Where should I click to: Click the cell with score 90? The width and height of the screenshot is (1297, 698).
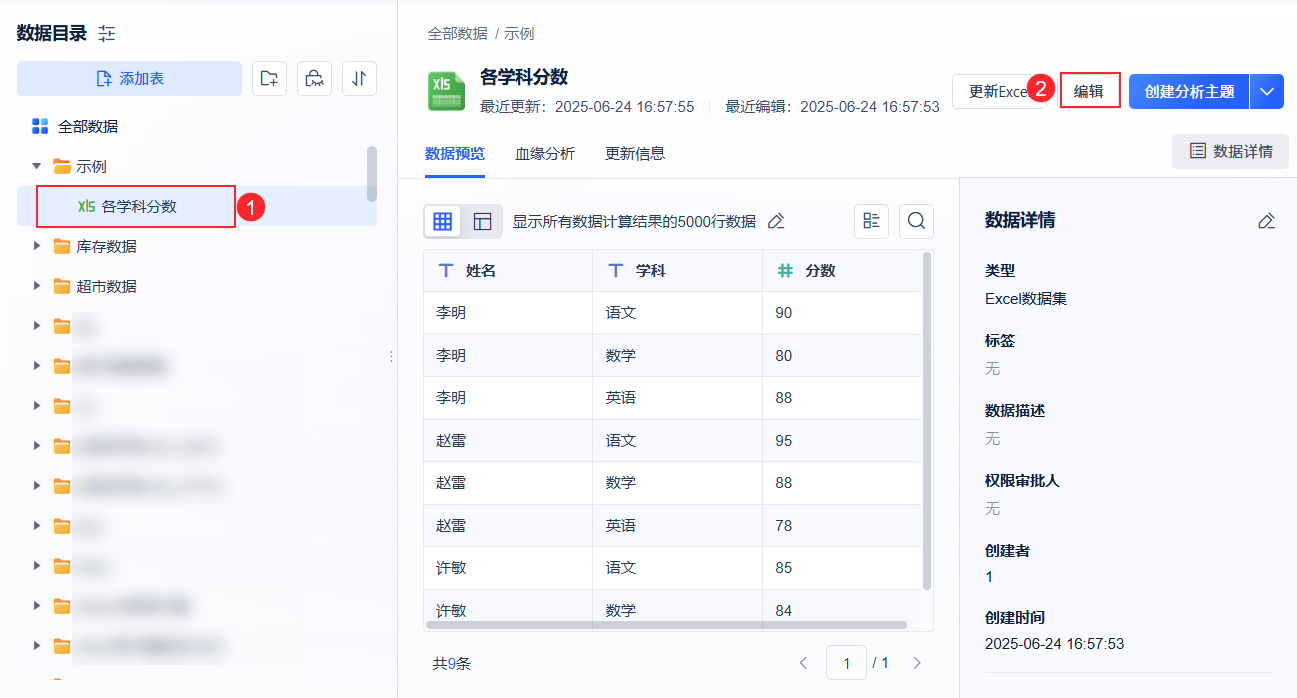click(x=842, y=313)
